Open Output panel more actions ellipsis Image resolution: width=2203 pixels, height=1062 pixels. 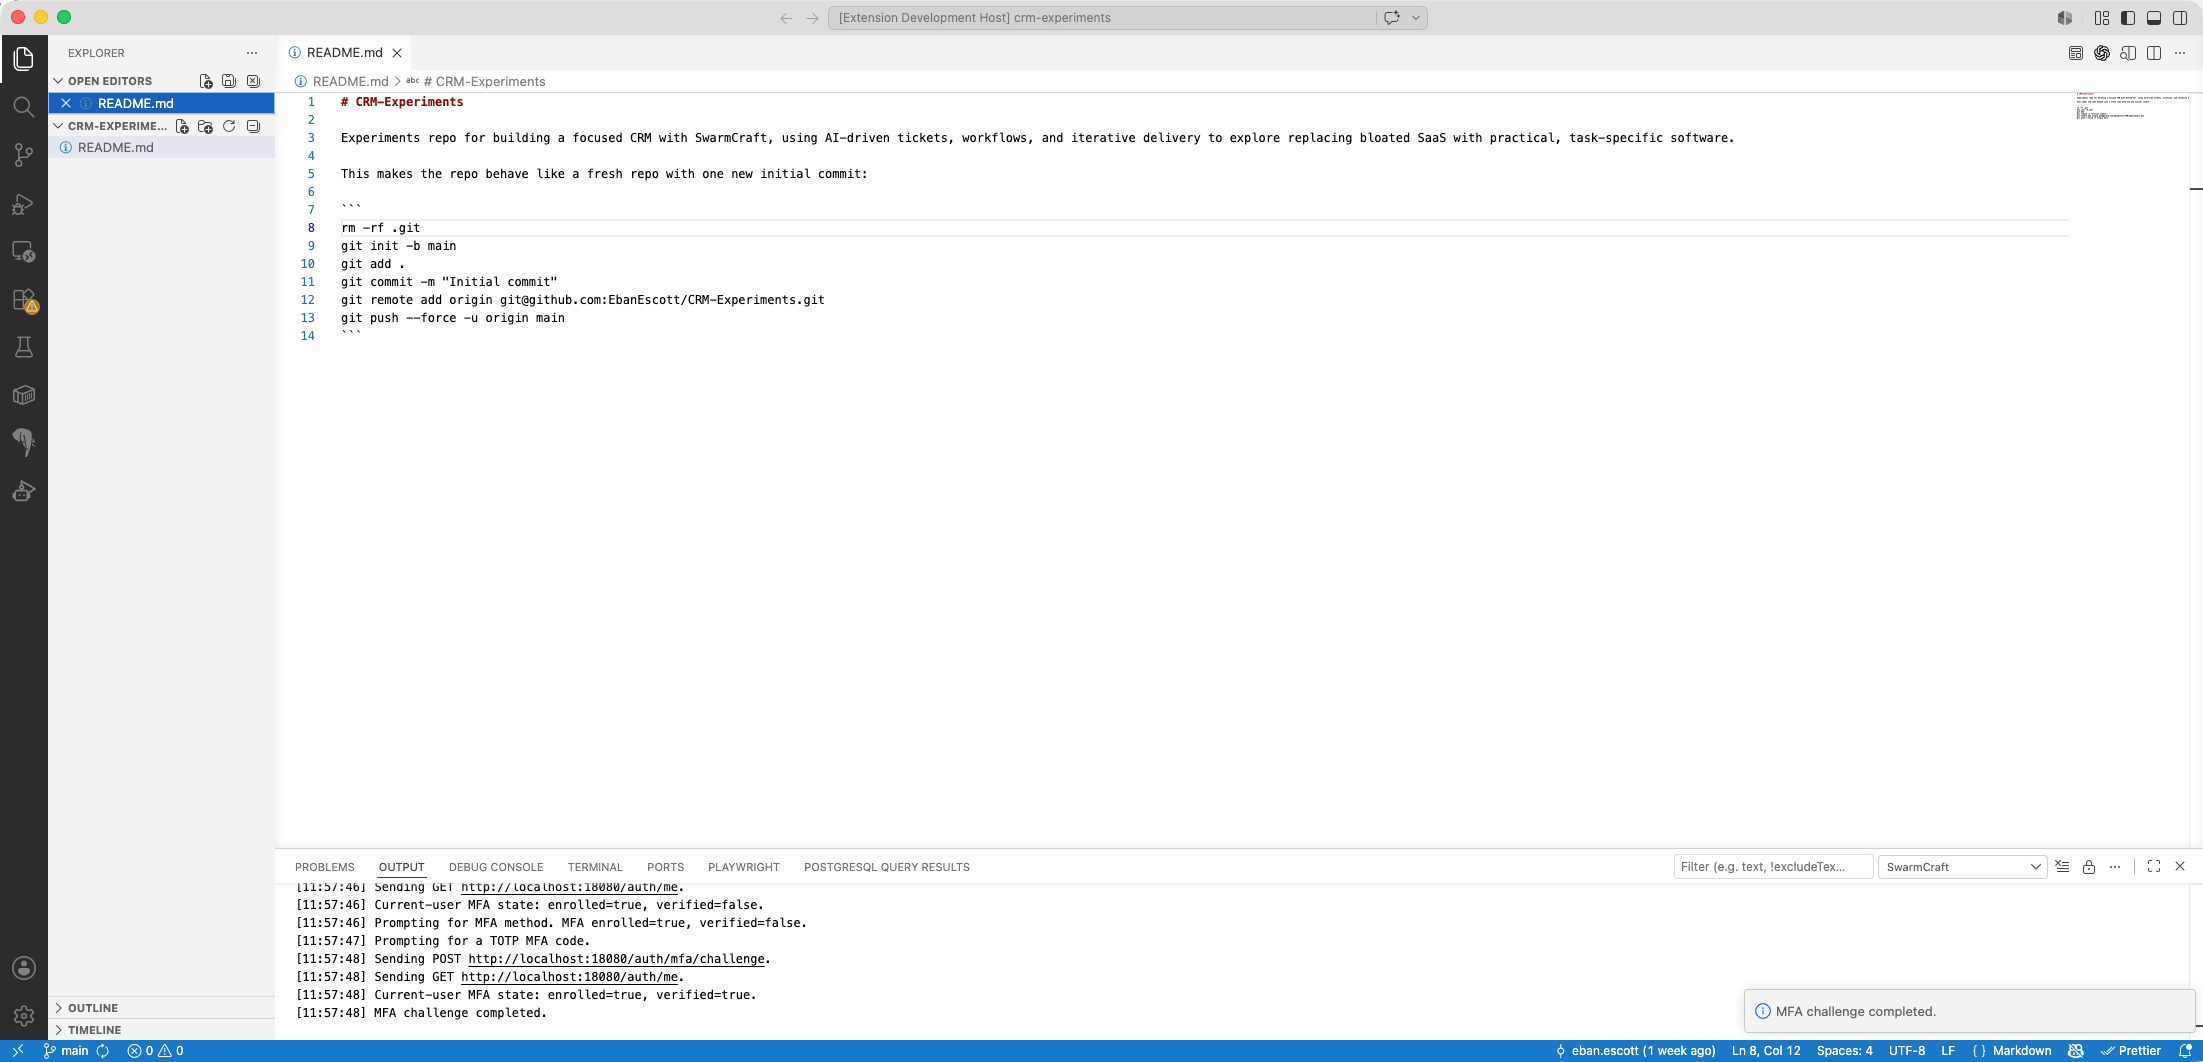click(2115, 867)
